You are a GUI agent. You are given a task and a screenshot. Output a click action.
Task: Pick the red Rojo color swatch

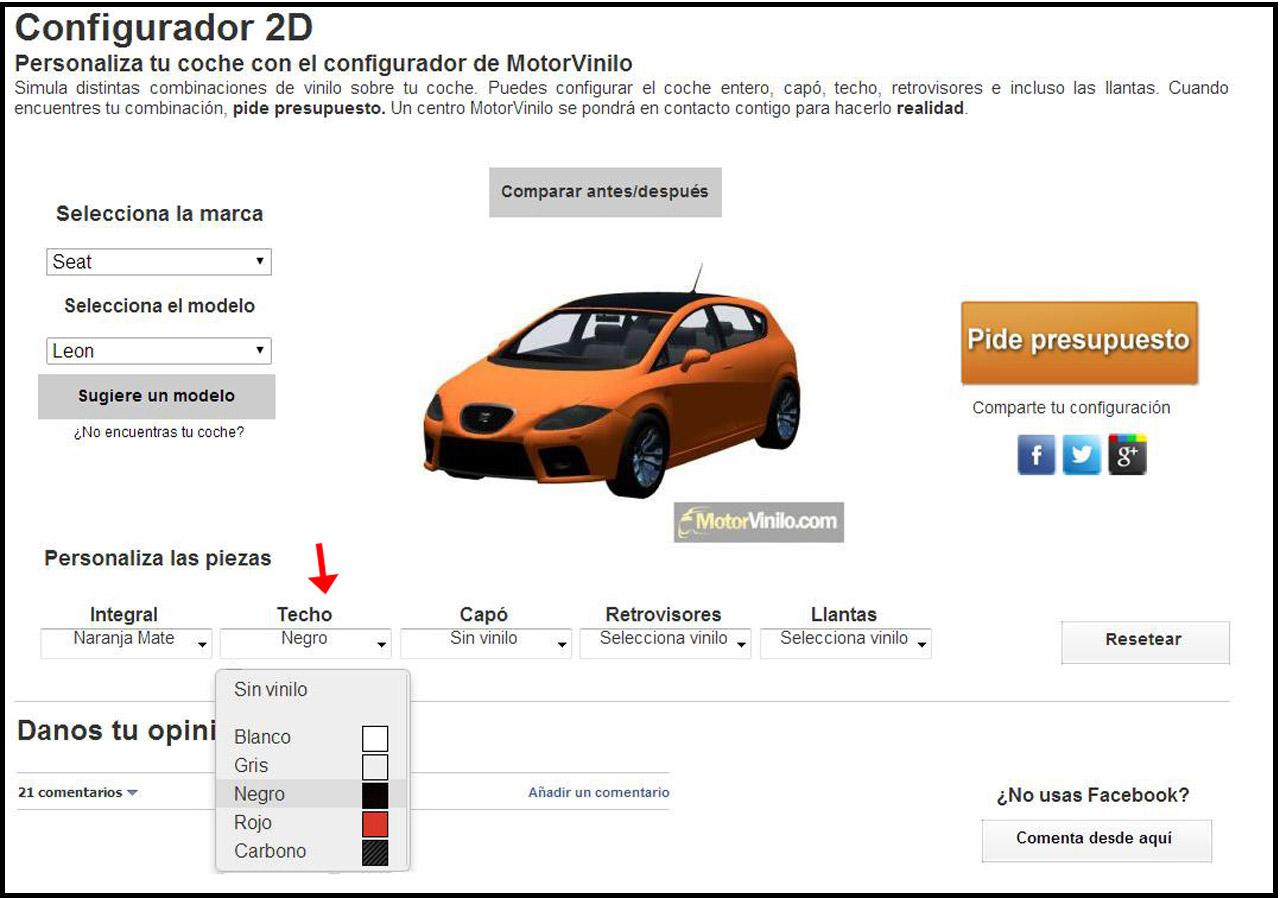point(375,824)
